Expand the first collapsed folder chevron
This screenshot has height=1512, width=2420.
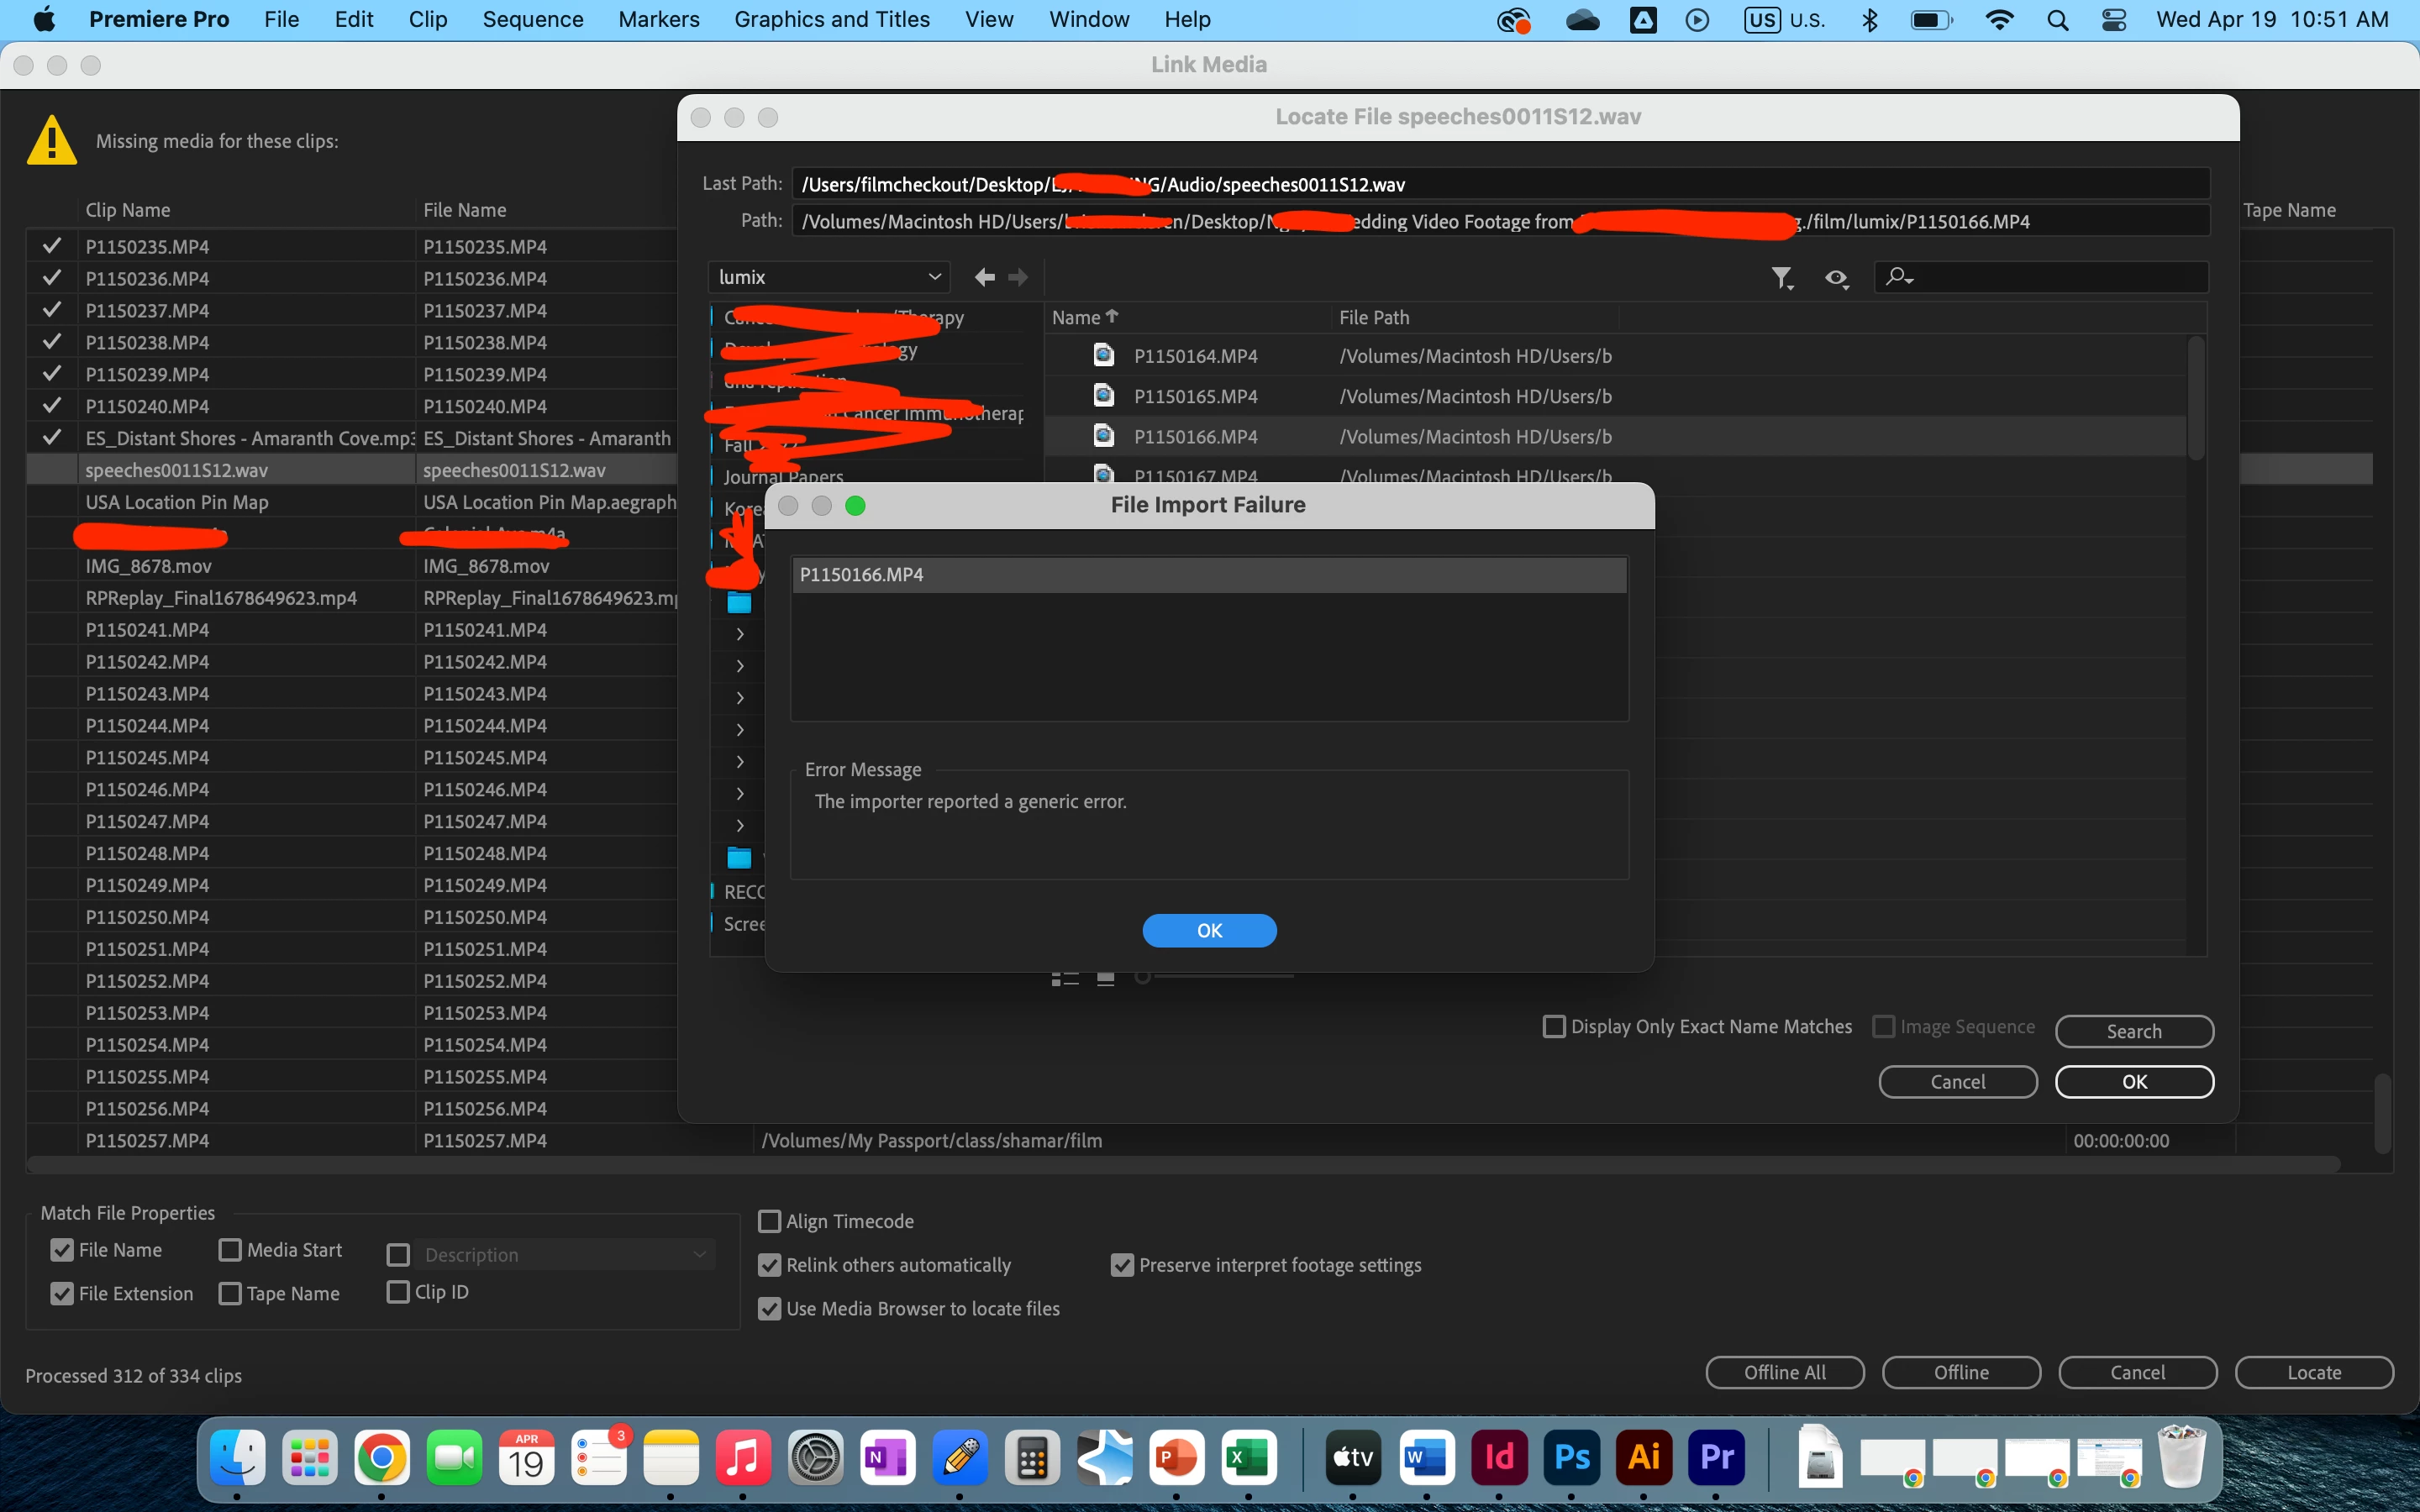pos(740,634)
